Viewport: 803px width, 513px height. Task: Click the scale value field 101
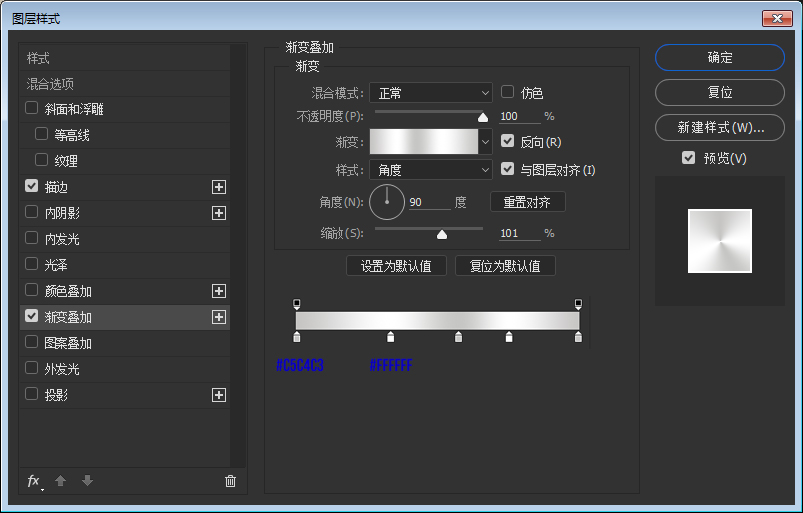(x=520, y=233)
